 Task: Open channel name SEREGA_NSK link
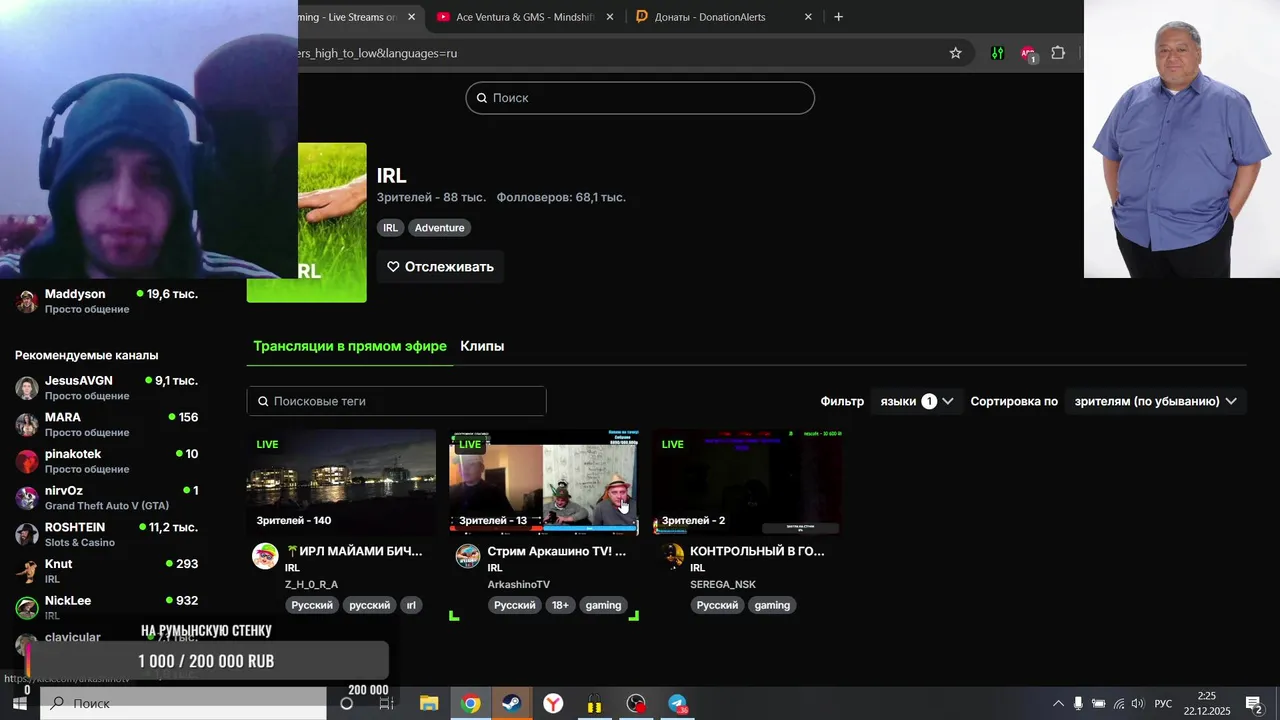click(x=723, y=585)
